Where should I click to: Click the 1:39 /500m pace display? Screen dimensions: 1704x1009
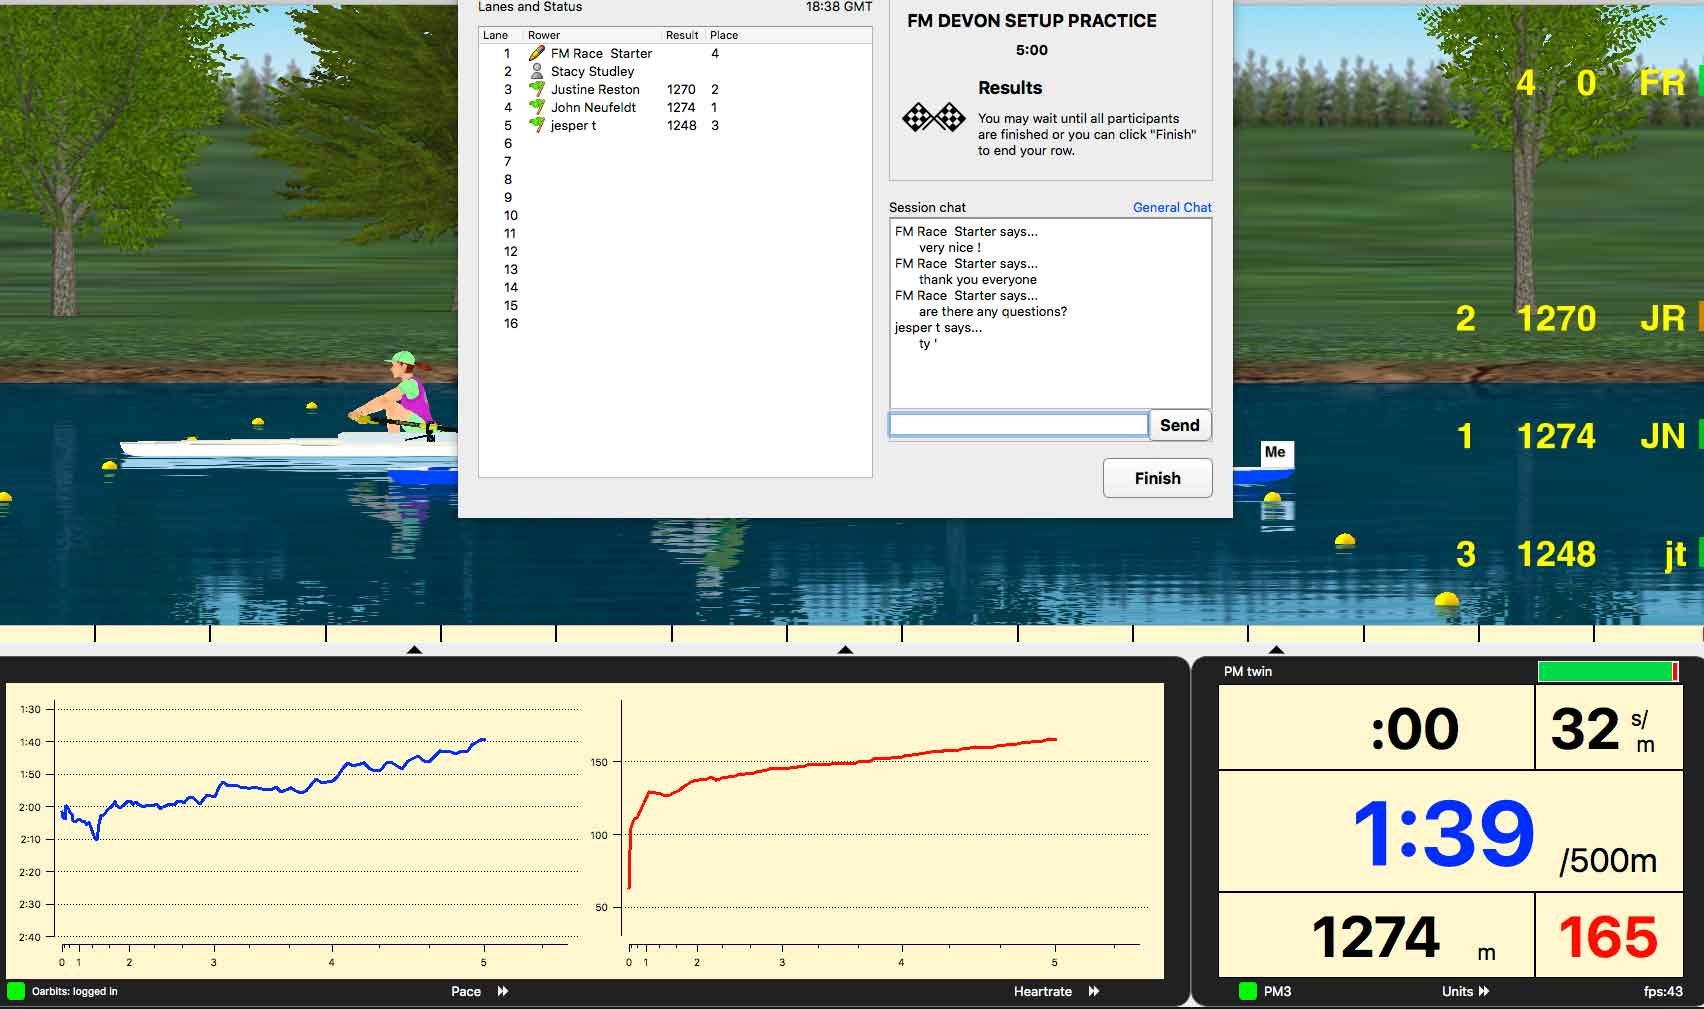[1451, 832]
